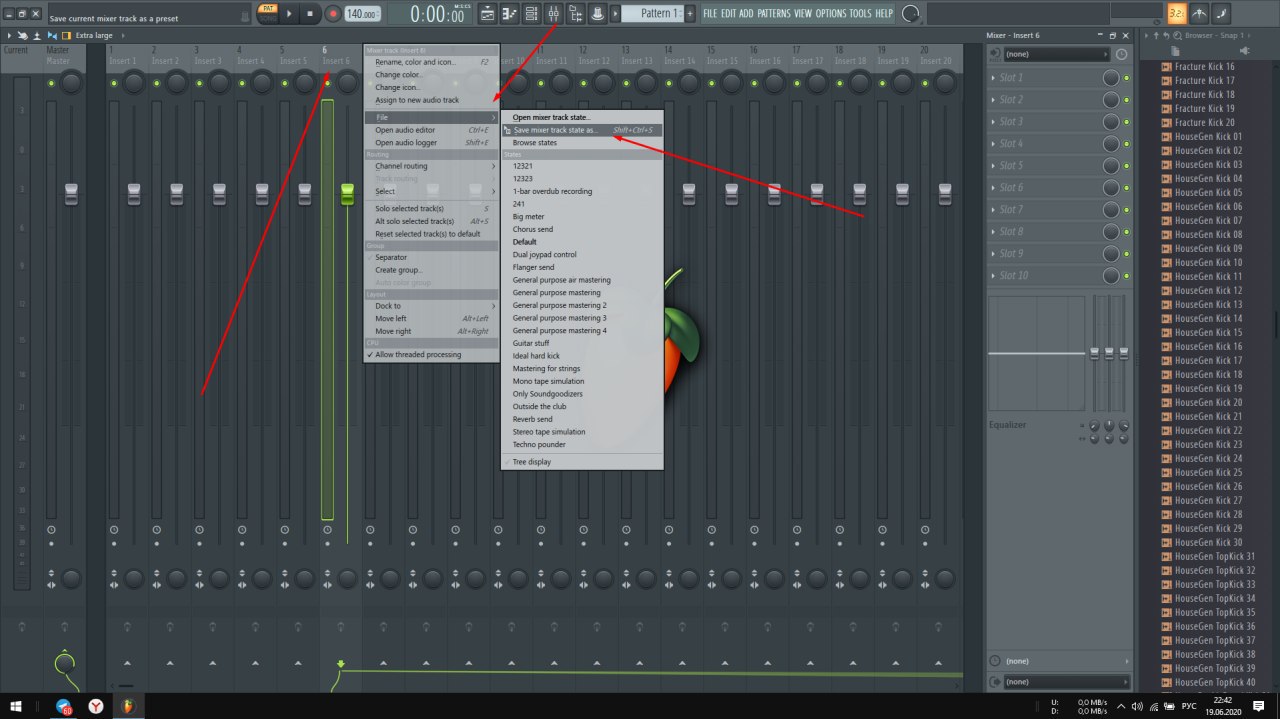This screenshot has height=719, width=1280.
Task: Open the HELP menu
Action: coord(884,13)
